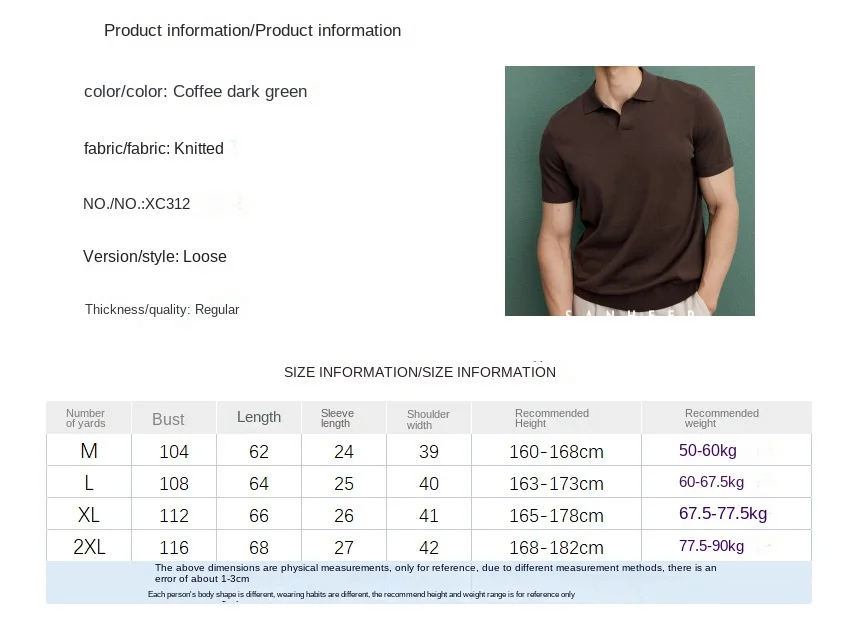Click sleeve length value '27'

(344, 548)
